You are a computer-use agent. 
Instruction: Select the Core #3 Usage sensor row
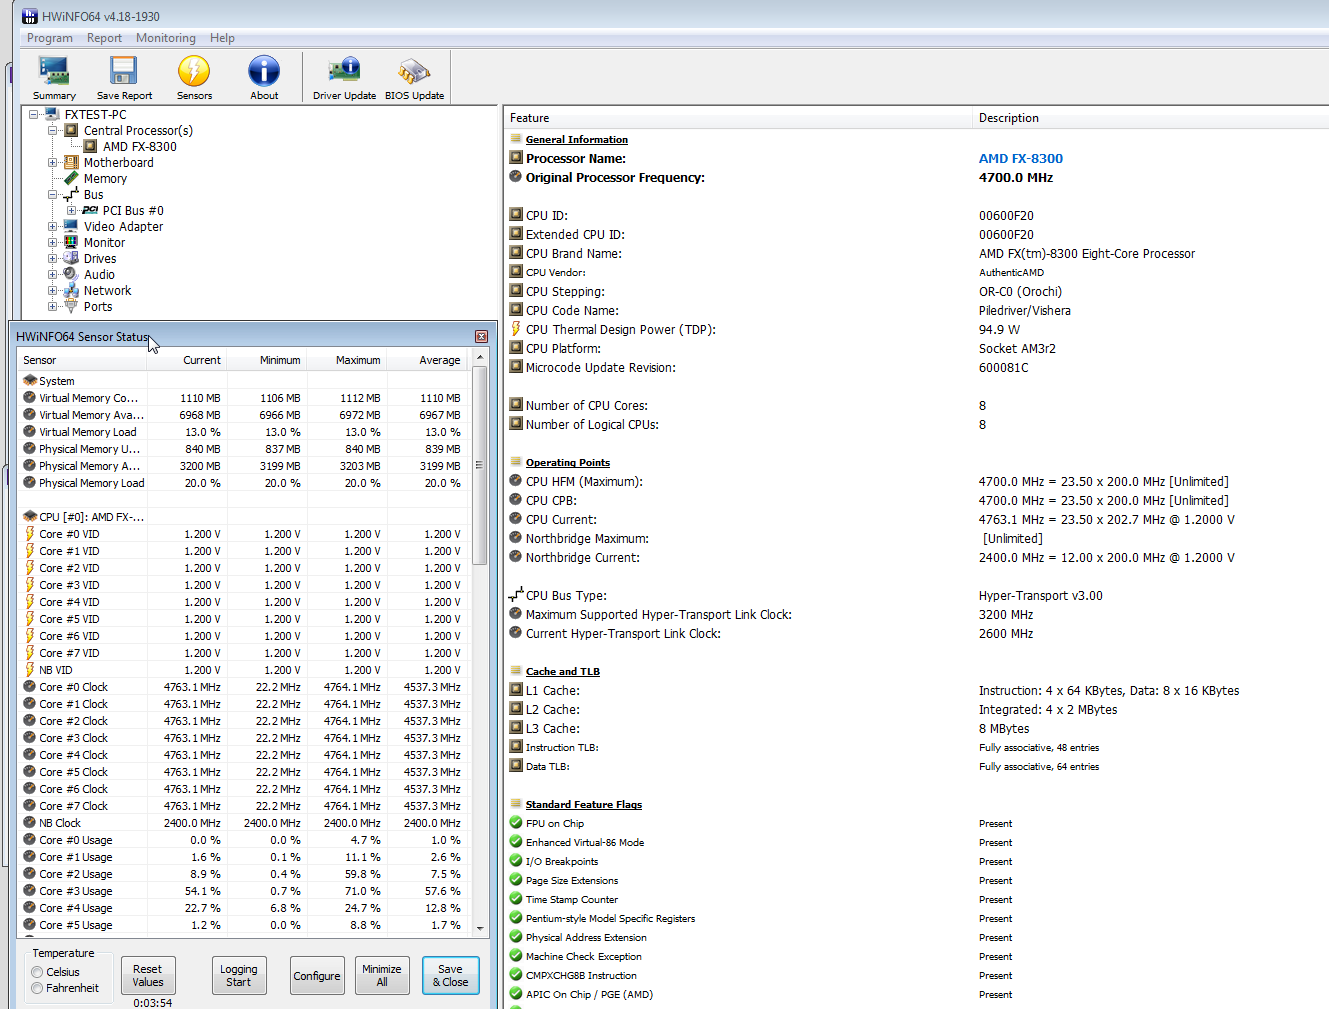[x=243, y=891]
